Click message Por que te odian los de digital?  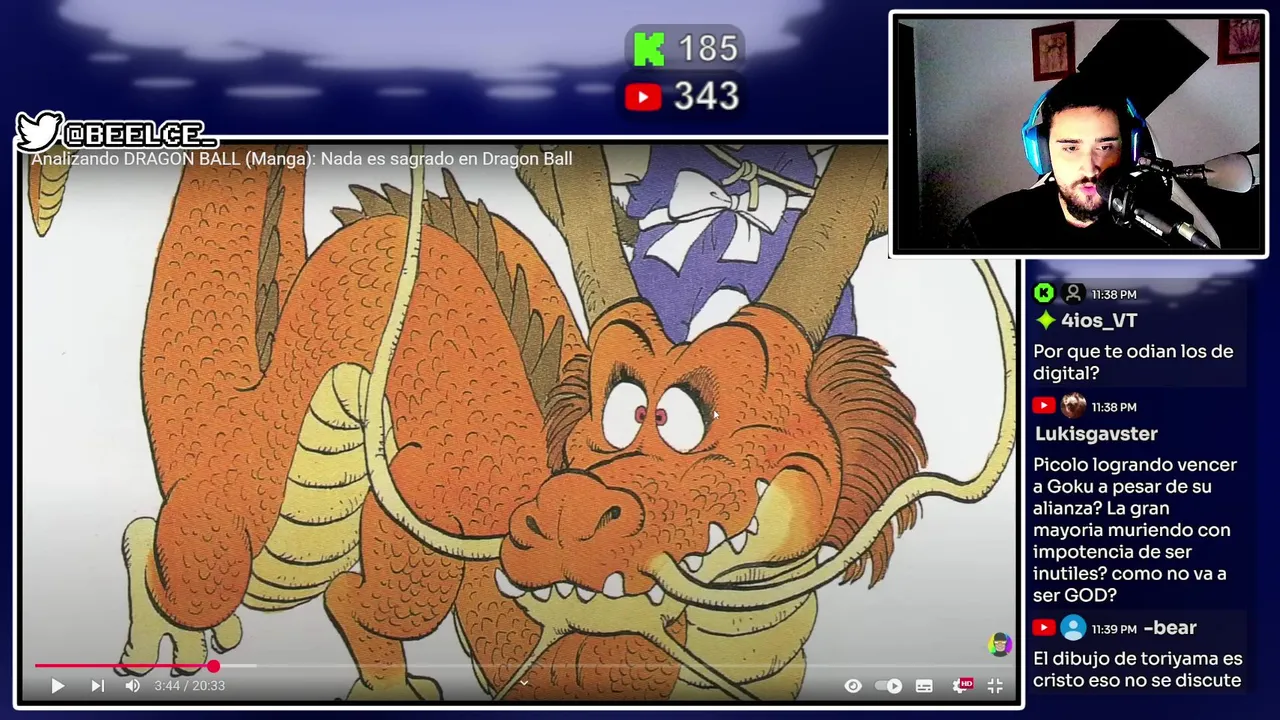(1133, 363)
